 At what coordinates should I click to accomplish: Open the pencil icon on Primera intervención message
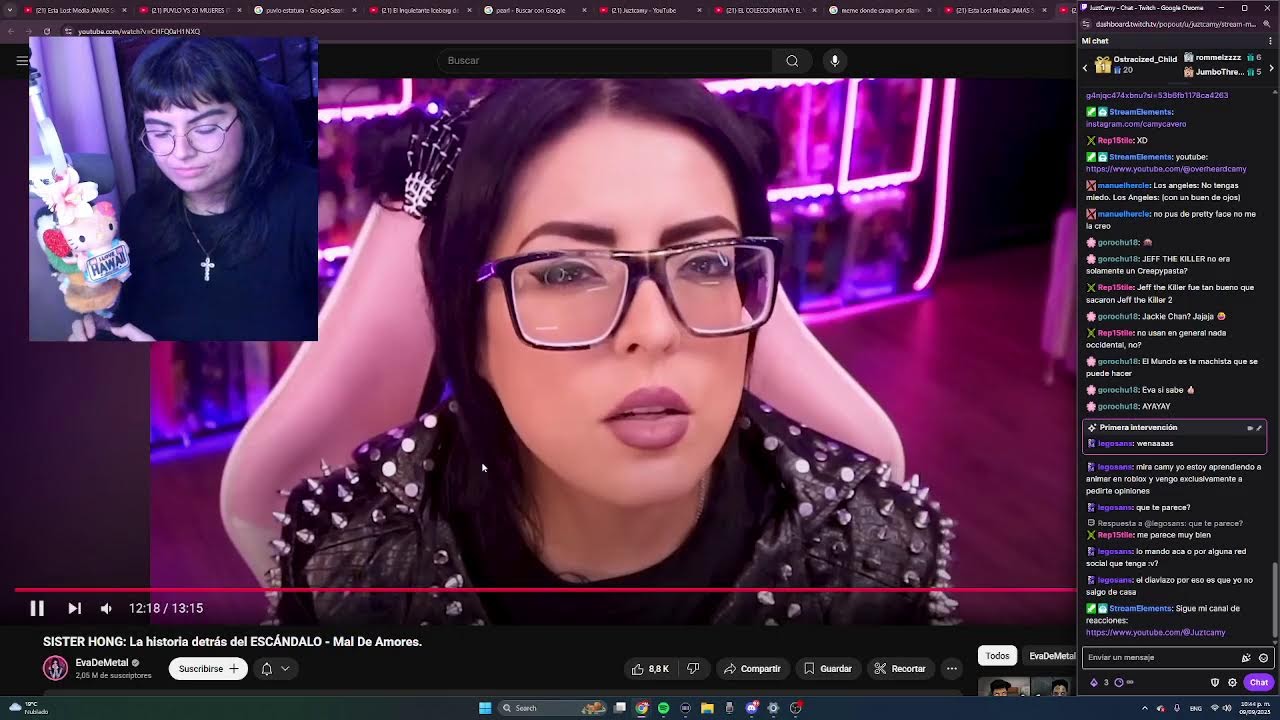(x=1259, y=428)
